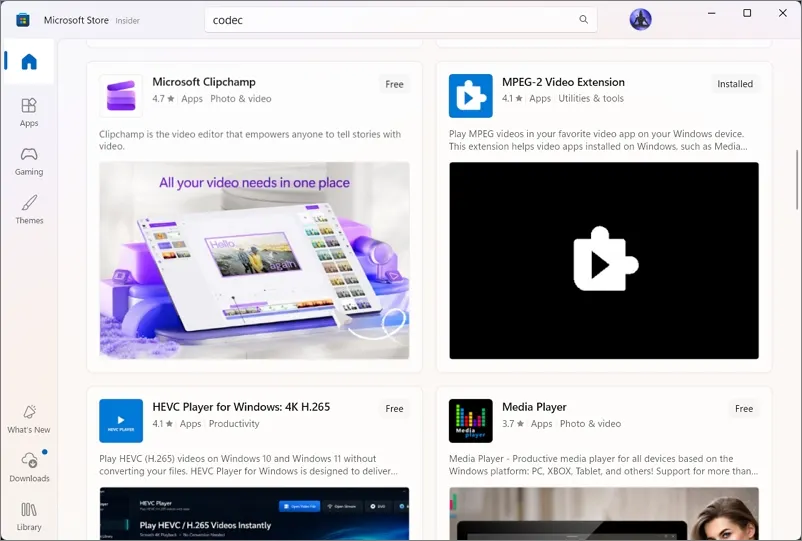This screenshot has width=802, height=541.
Task: Click the Media Player app icon
Action: [x=471, y=420]
